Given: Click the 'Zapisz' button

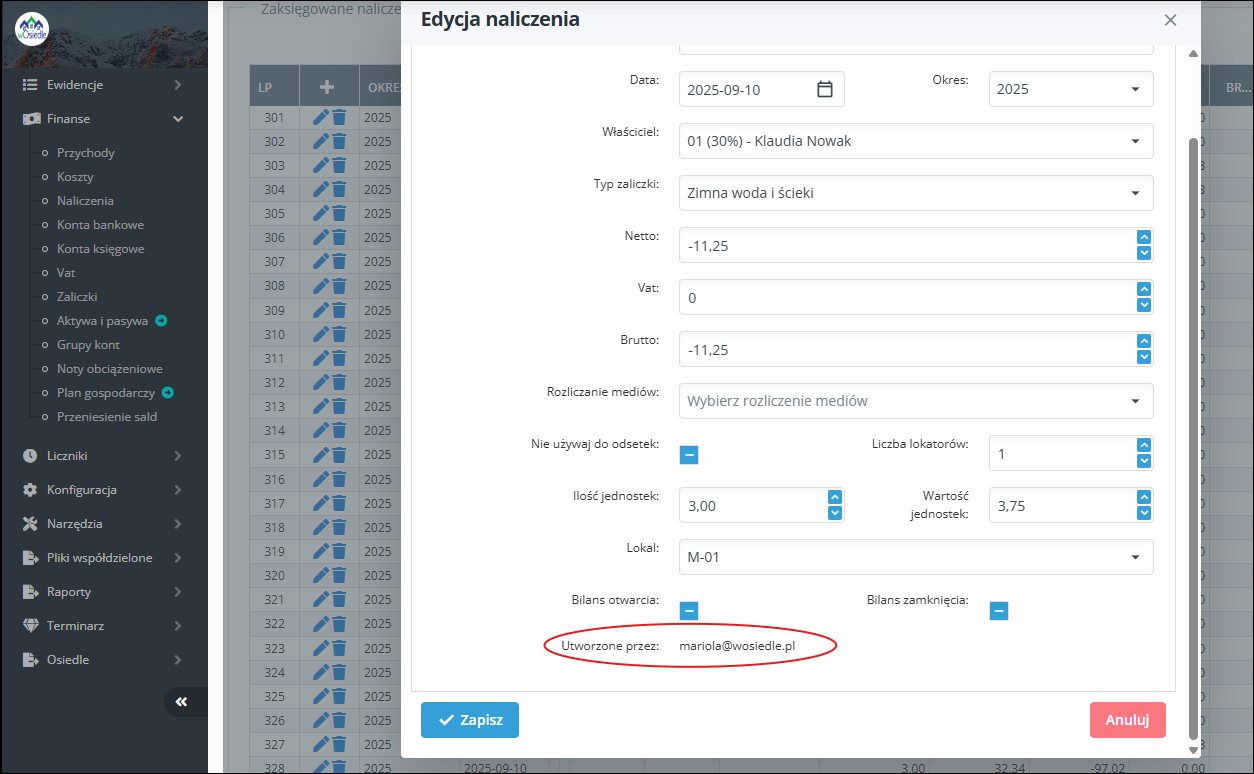Looking at the screenshot, I should 470,720.
